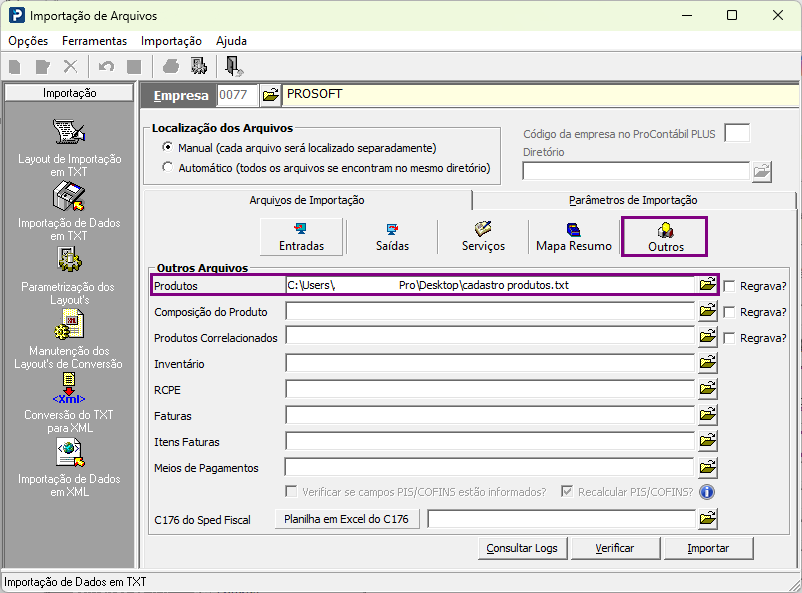Click the new document toolbar icon

(x=15, y=67)
